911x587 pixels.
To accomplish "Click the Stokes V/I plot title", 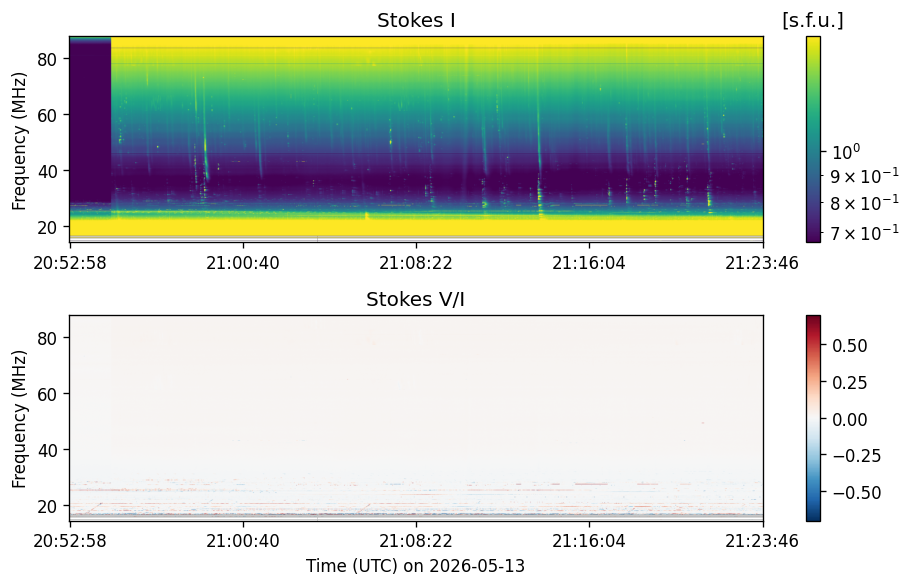I will [415, 299].
